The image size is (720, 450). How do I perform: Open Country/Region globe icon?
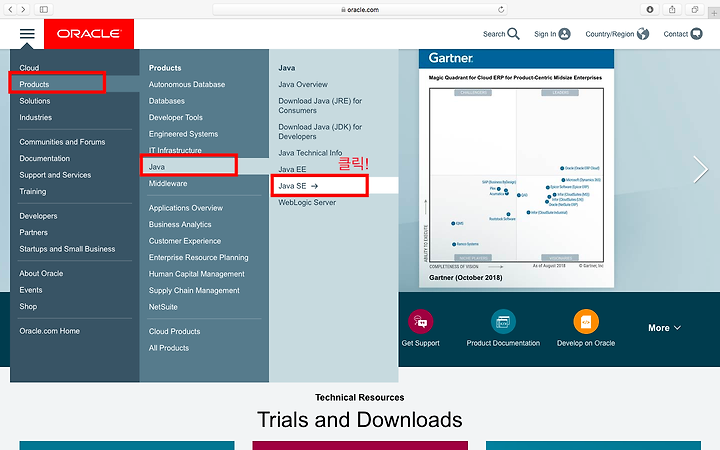(x=643, y=34)
